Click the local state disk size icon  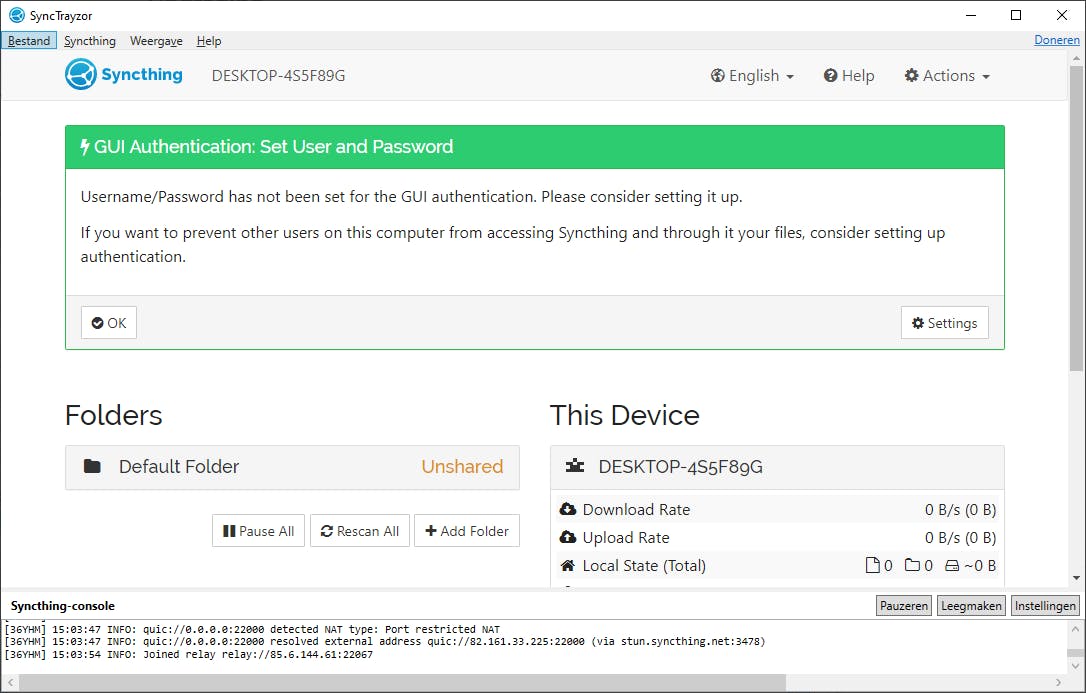(x=952, y=566)
